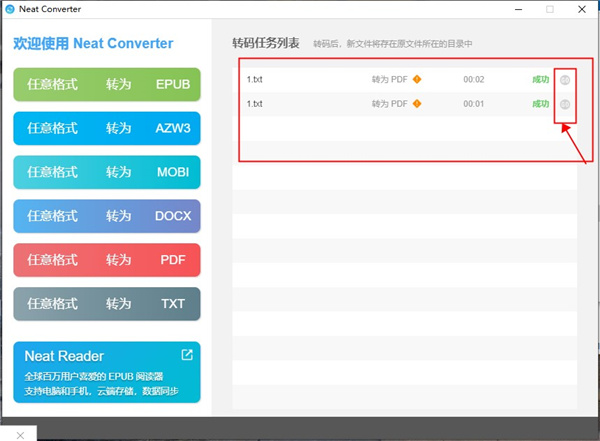Click the 任意格式 转为 EPUB button
This screenshot has width=600, height=441.
point(107,84)
